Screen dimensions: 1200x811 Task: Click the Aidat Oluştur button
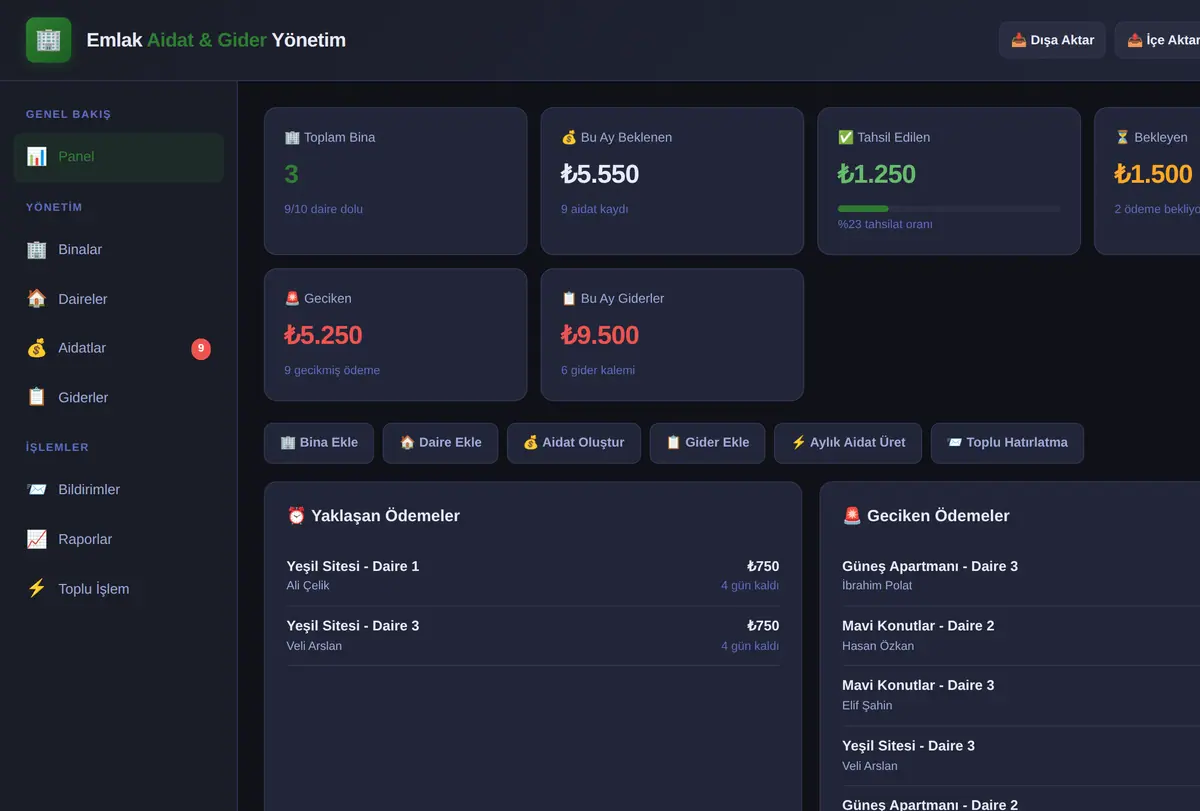[x=574, y=443]
